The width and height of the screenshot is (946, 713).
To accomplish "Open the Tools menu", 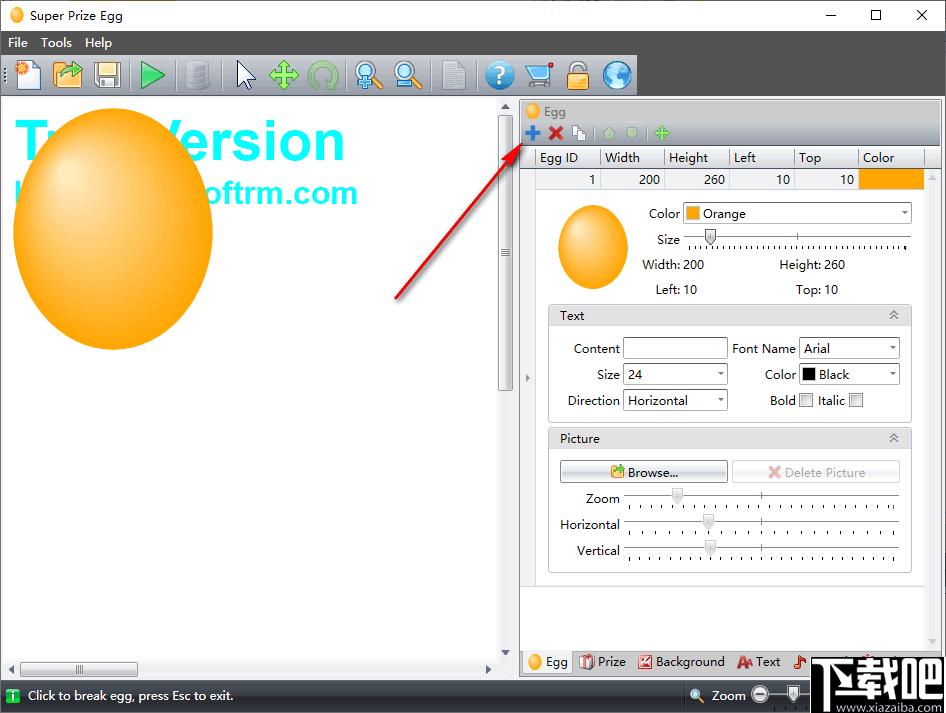I will coord(56,43).
